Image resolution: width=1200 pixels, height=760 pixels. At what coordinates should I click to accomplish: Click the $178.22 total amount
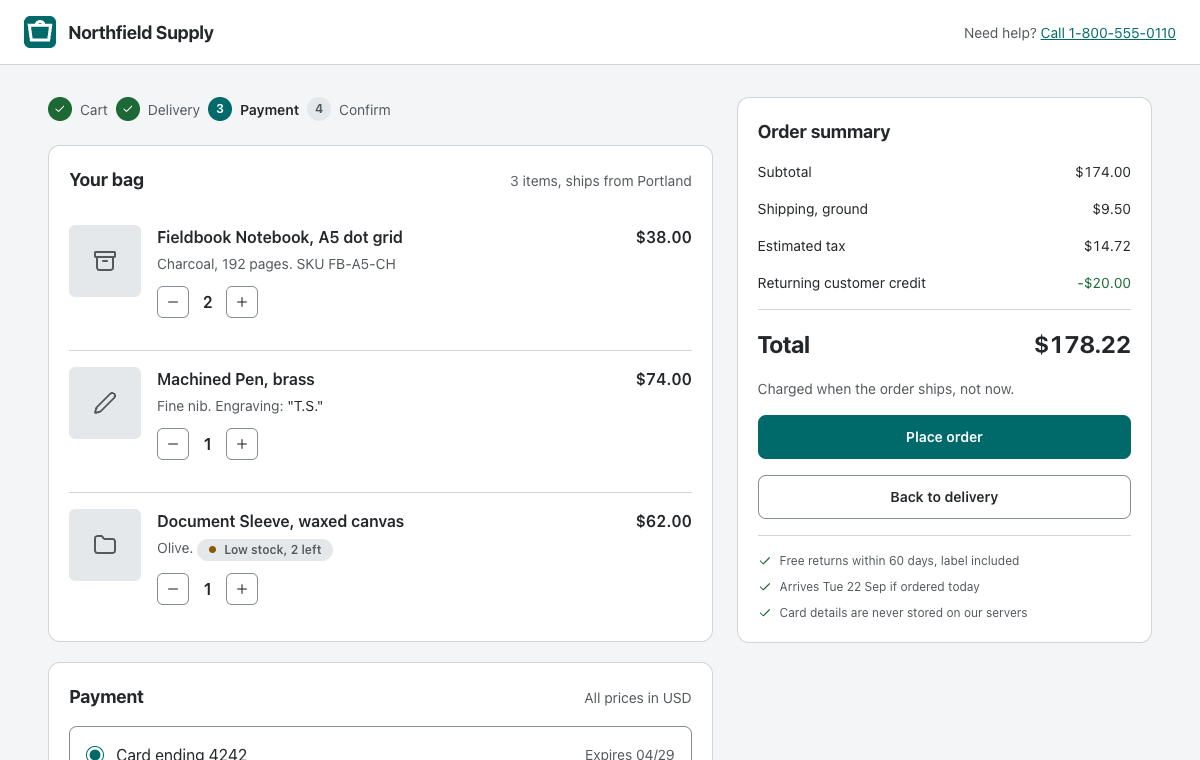click(x=1083, y=345)
